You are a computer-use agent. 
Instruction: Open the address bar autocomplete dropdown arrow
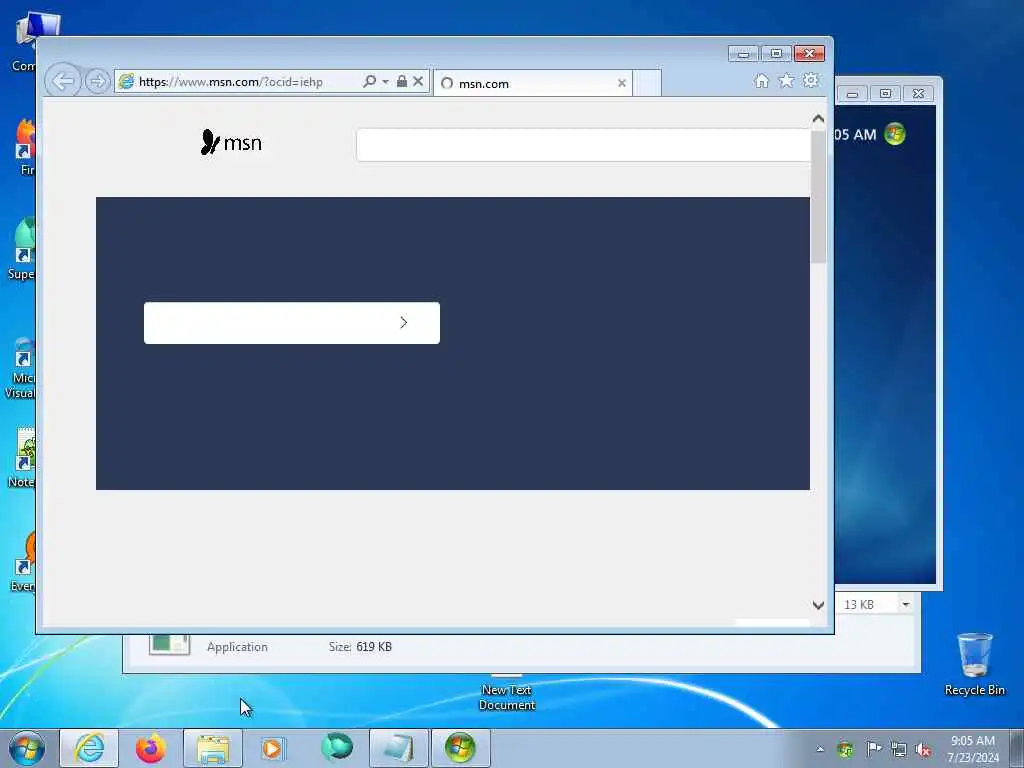click(385, 82)
